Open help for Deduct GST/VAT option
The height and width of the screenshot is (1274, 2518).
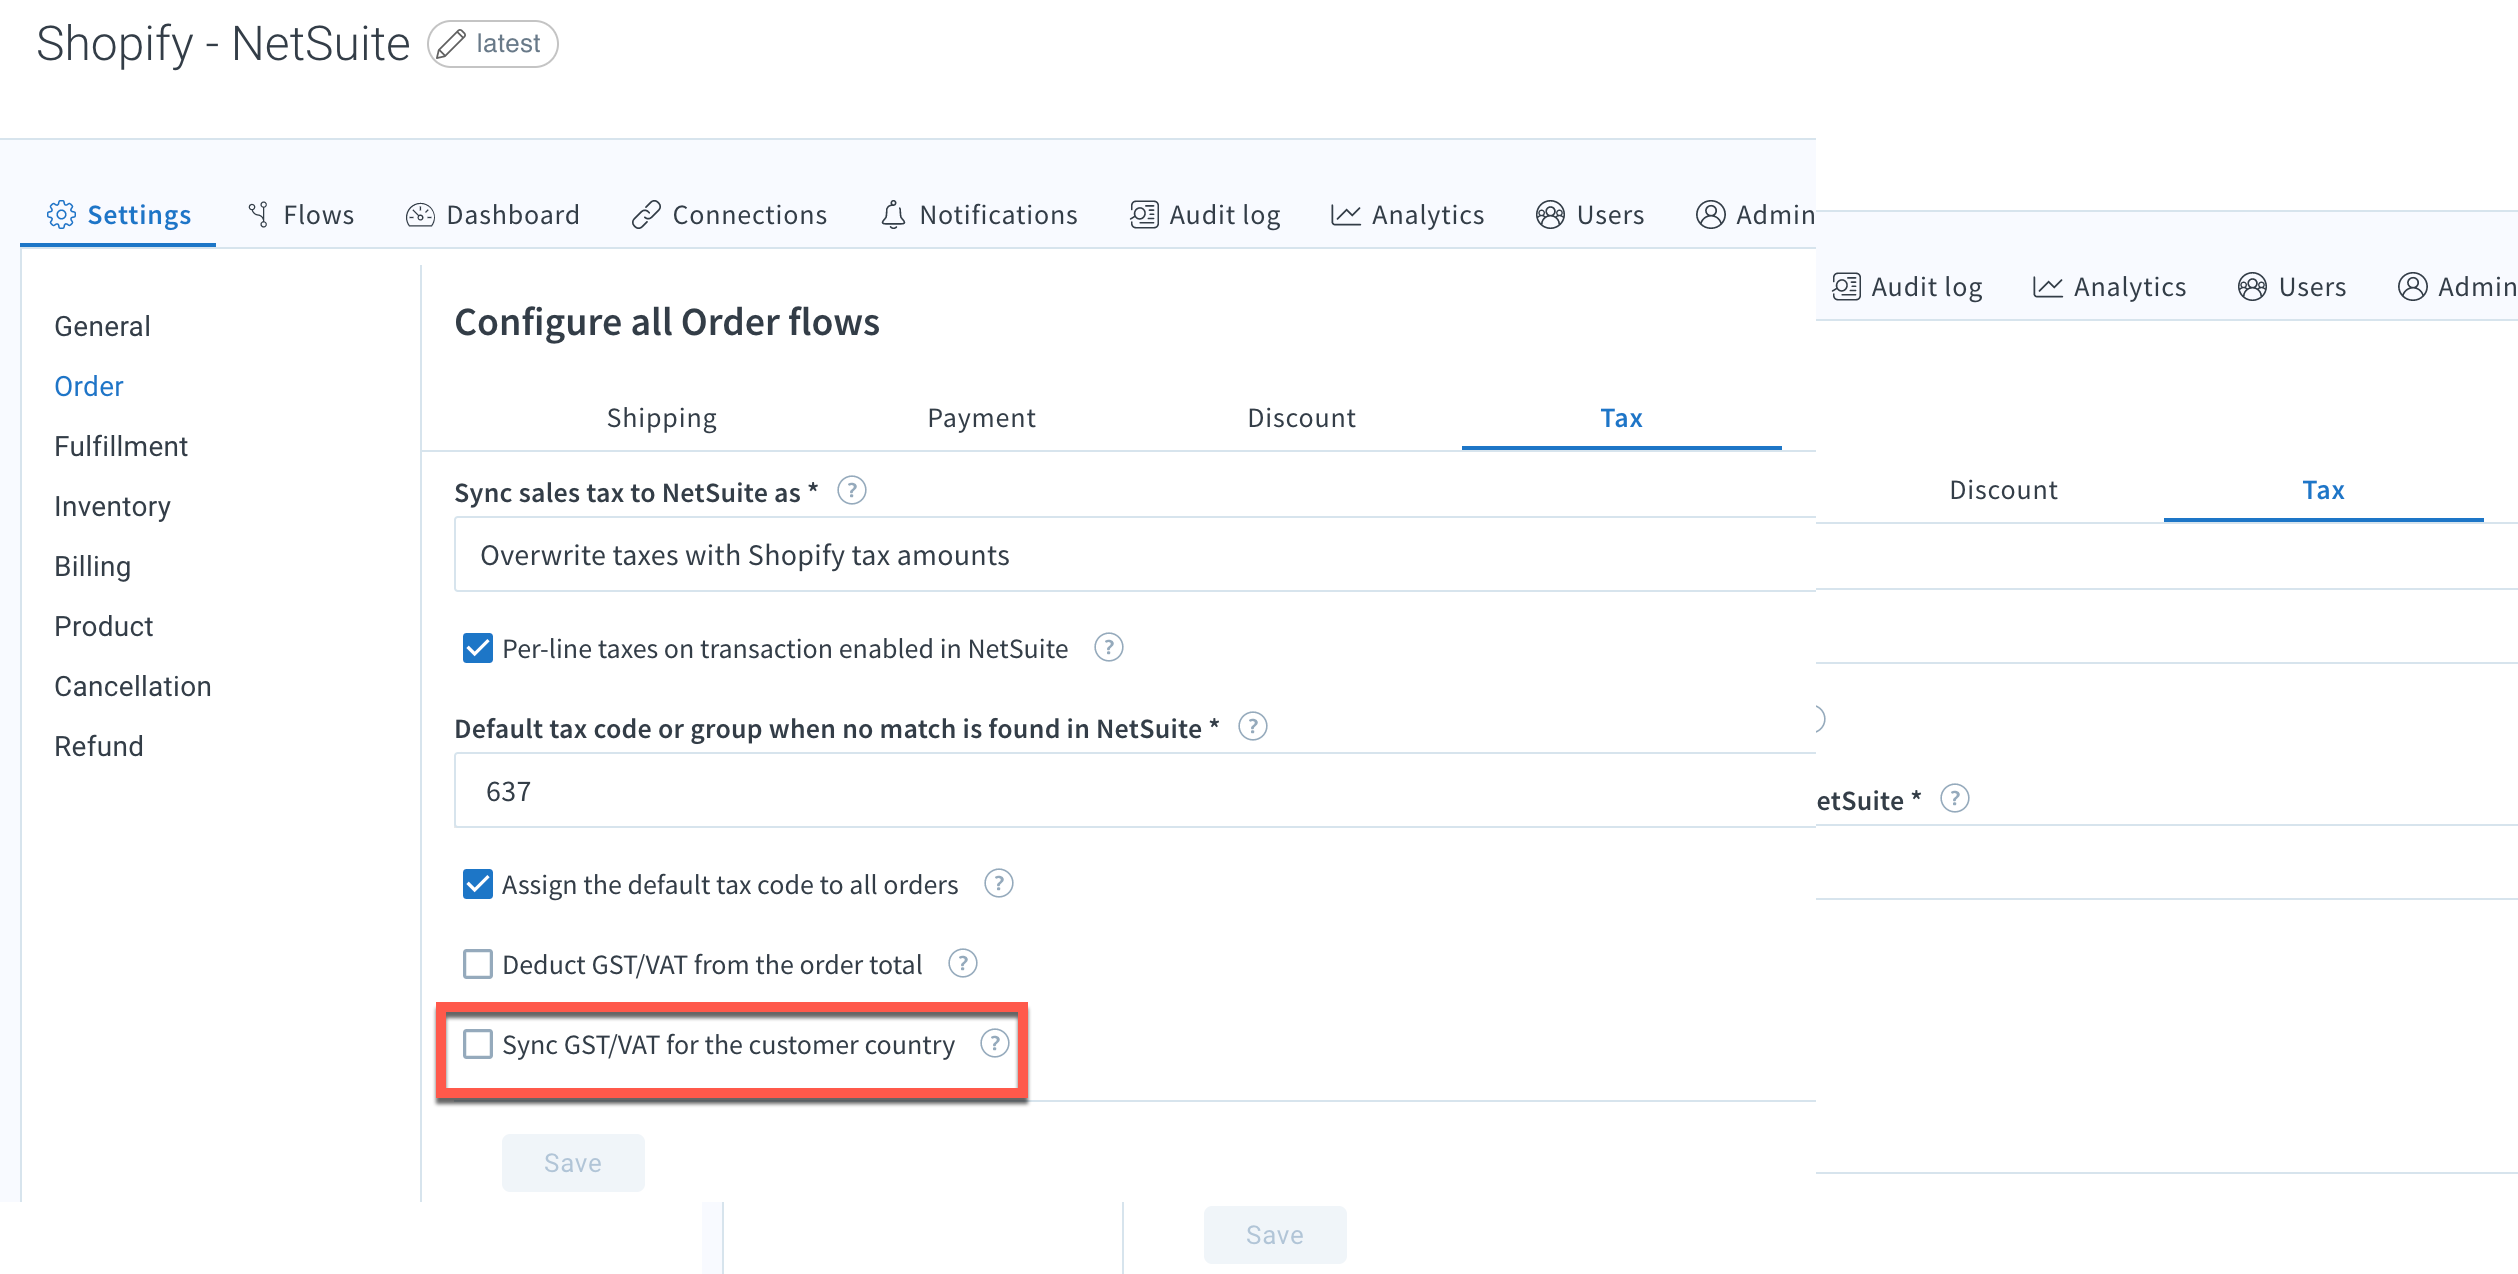pos(963,963)
